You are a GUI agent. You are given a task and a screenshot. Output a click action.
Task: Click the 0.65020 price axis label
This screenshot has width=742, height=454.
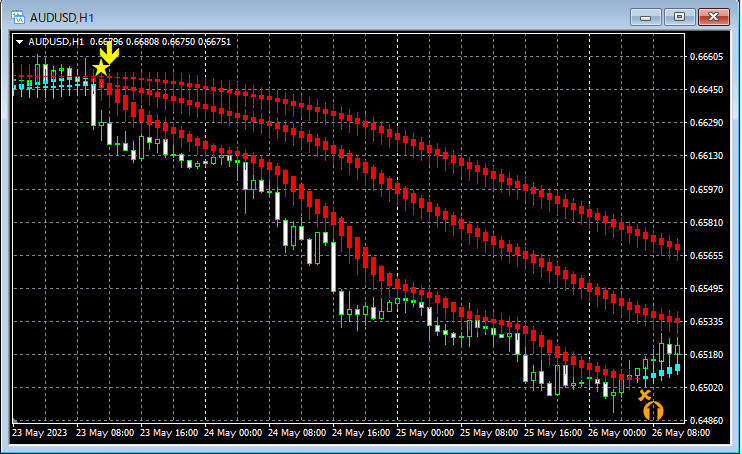707,388
